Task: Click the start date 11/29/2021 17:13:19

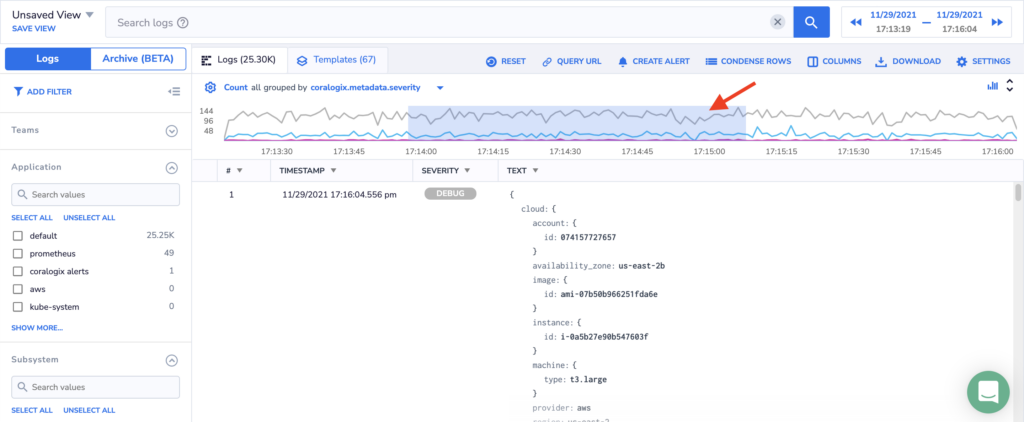Action: (x=893, y=22)
